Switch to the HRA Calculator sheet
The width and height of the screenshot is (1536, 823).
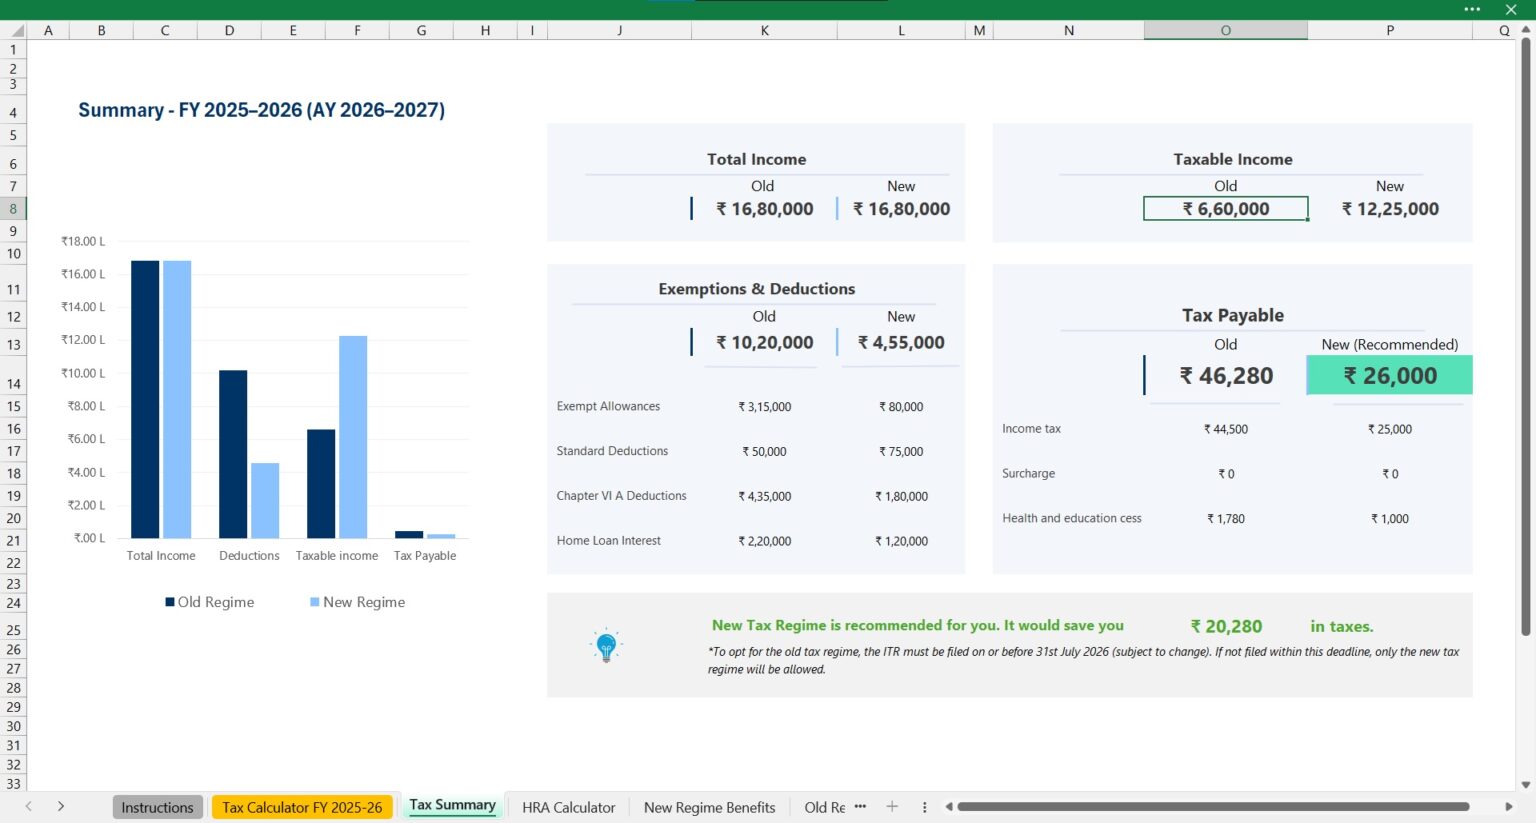(567, 806)
